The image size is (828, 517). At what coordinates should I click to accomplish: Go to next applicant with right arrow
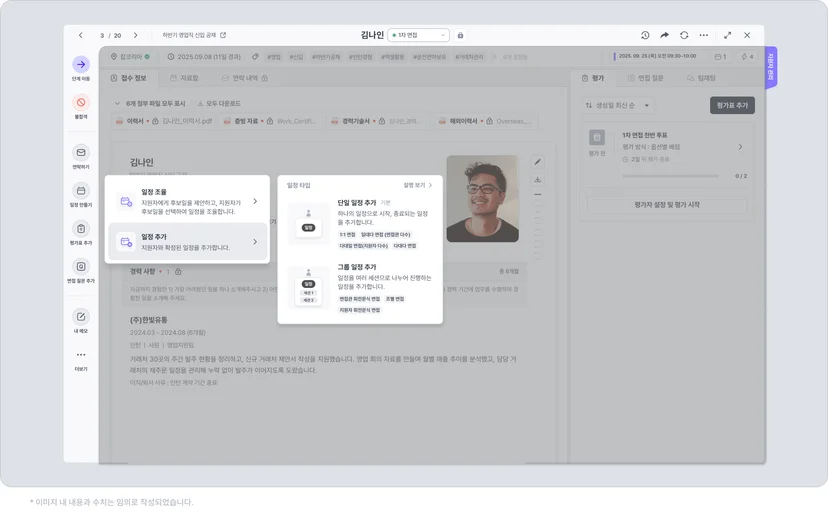[136, 35]
